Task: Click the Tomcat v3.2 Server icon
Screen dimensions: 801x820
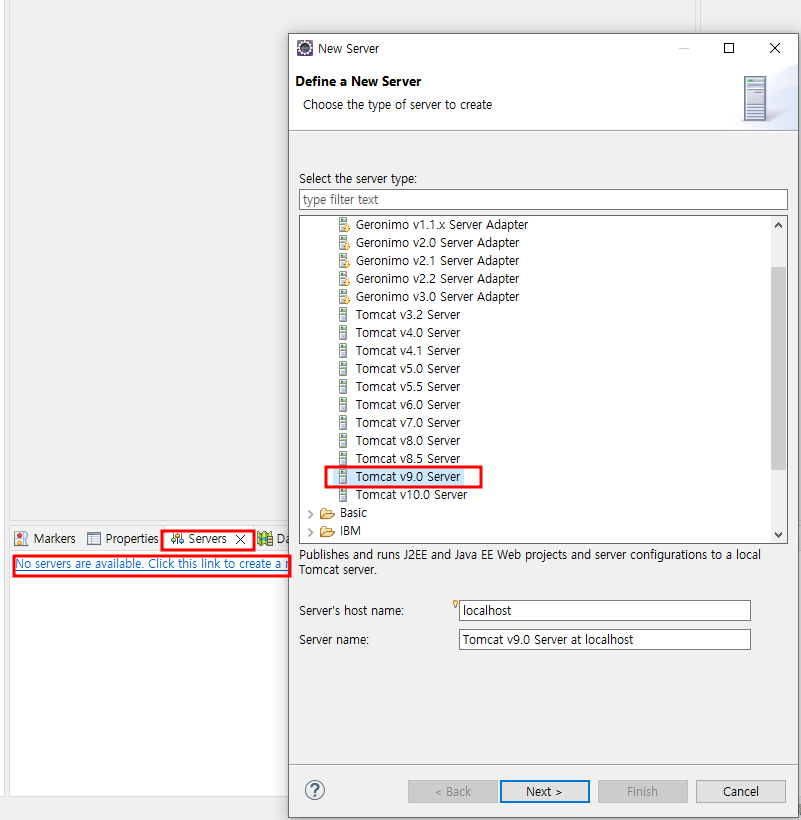Action: pos(343,315)
